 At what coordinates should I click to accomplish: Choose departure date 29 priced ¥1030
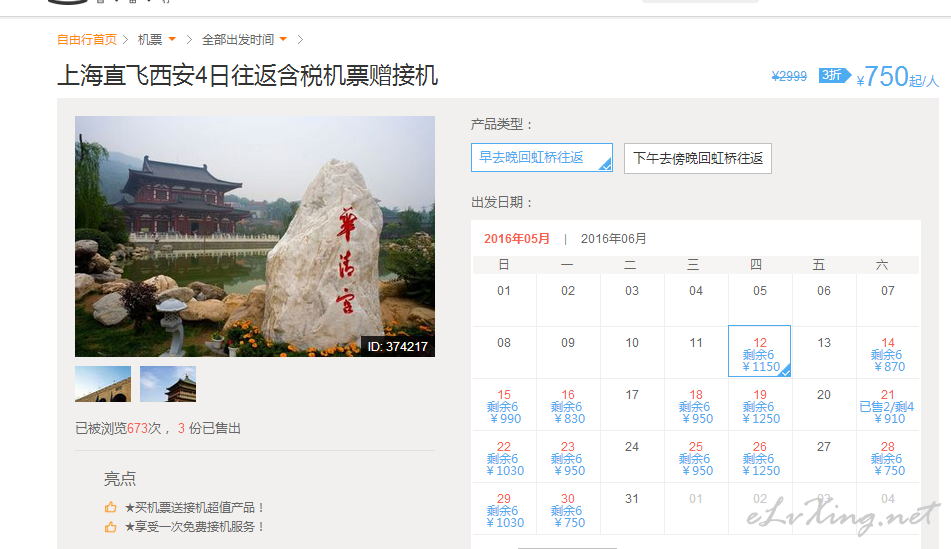click(x=504, y=510)
